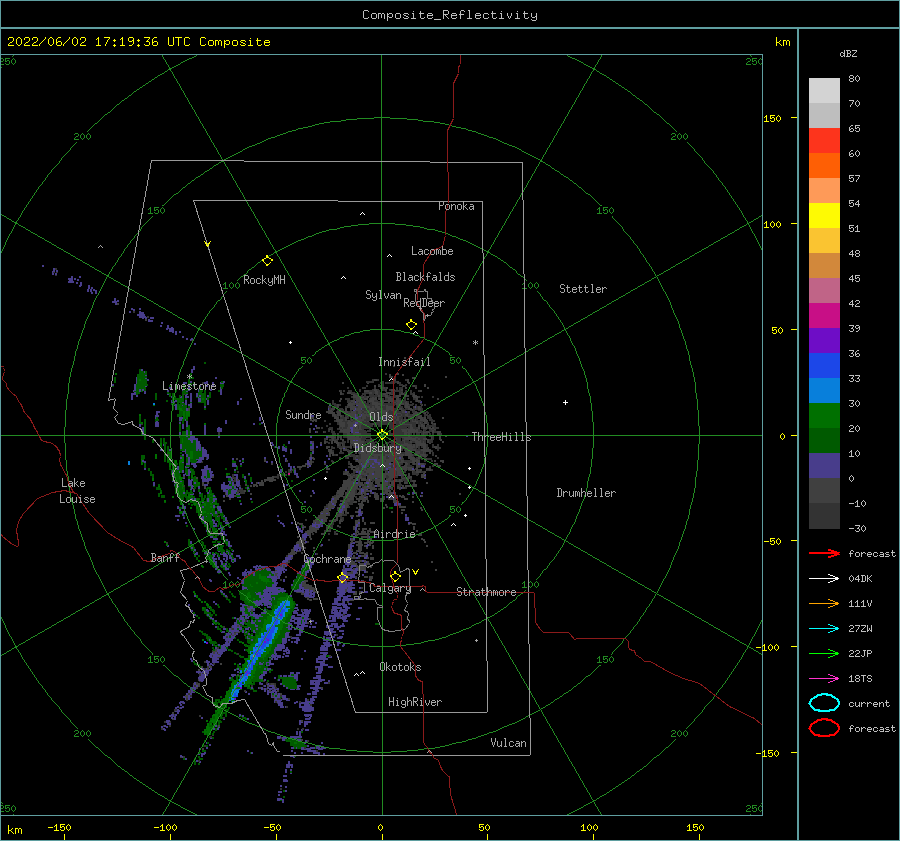The image size is (900, 841).
Task: Click the green 22JP arrow legend icon
Action: click(824, 653)
